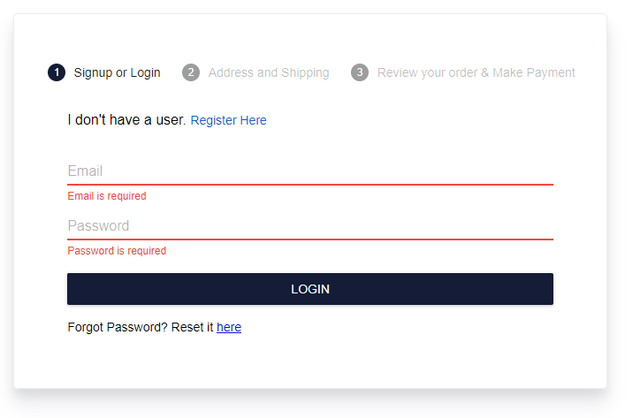The image size is (640, 418).
Task: Click the red underline beneath Email field
Action: coord(310,185)
